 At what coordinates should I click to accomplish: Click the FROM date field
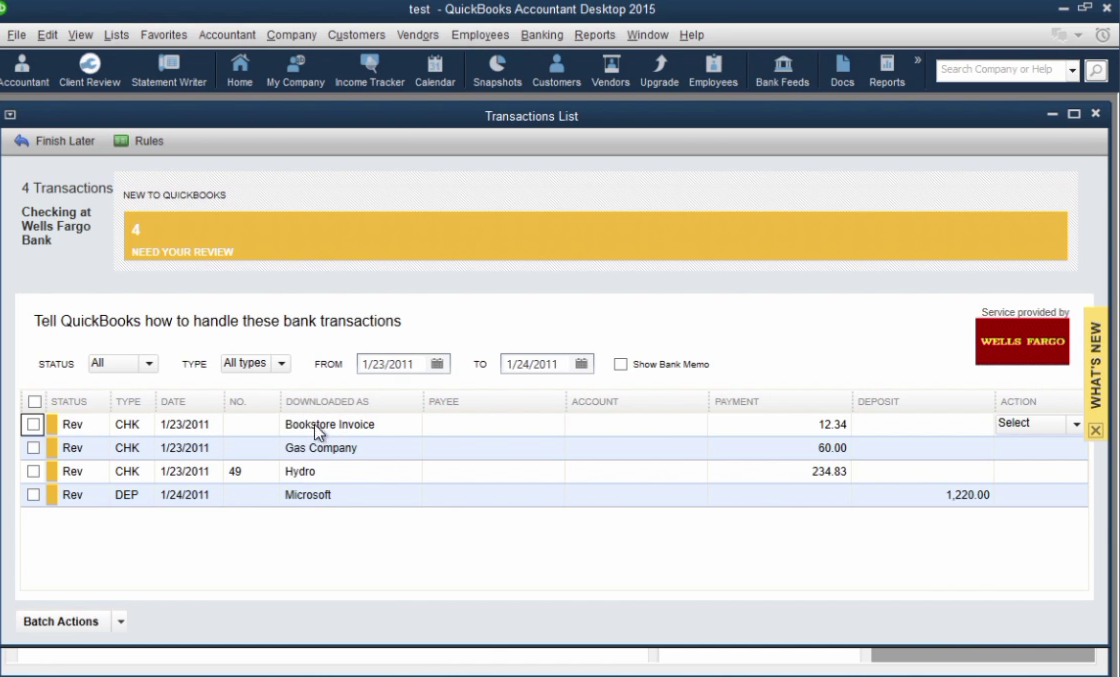pyautogui.click(x=393, y=363)
